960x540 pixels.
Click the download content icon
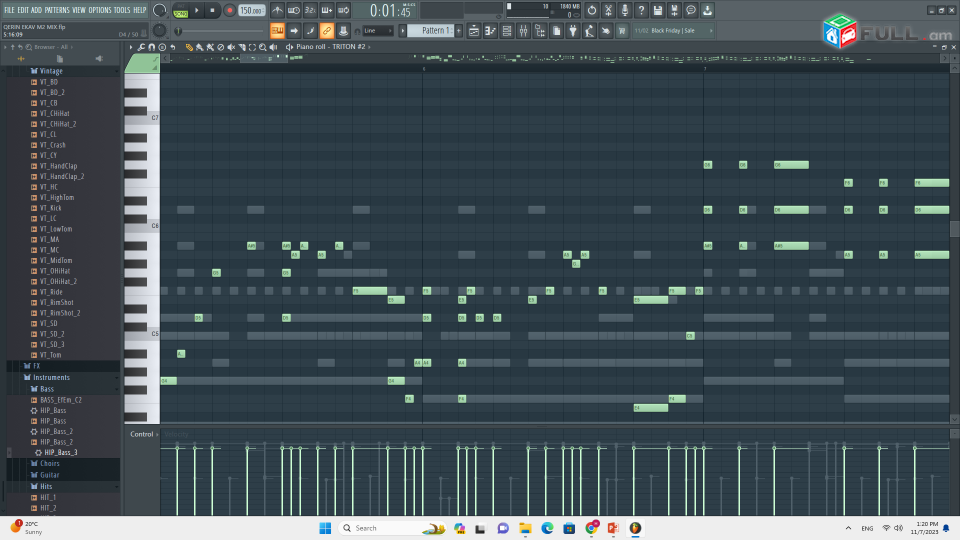(707, 10)
